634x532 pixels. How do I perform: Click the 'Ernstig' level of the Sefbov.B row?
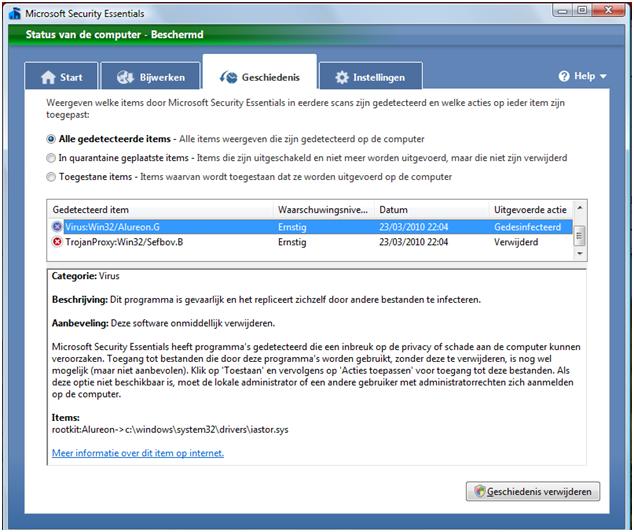pyautogui.click(x=292, y=242)
